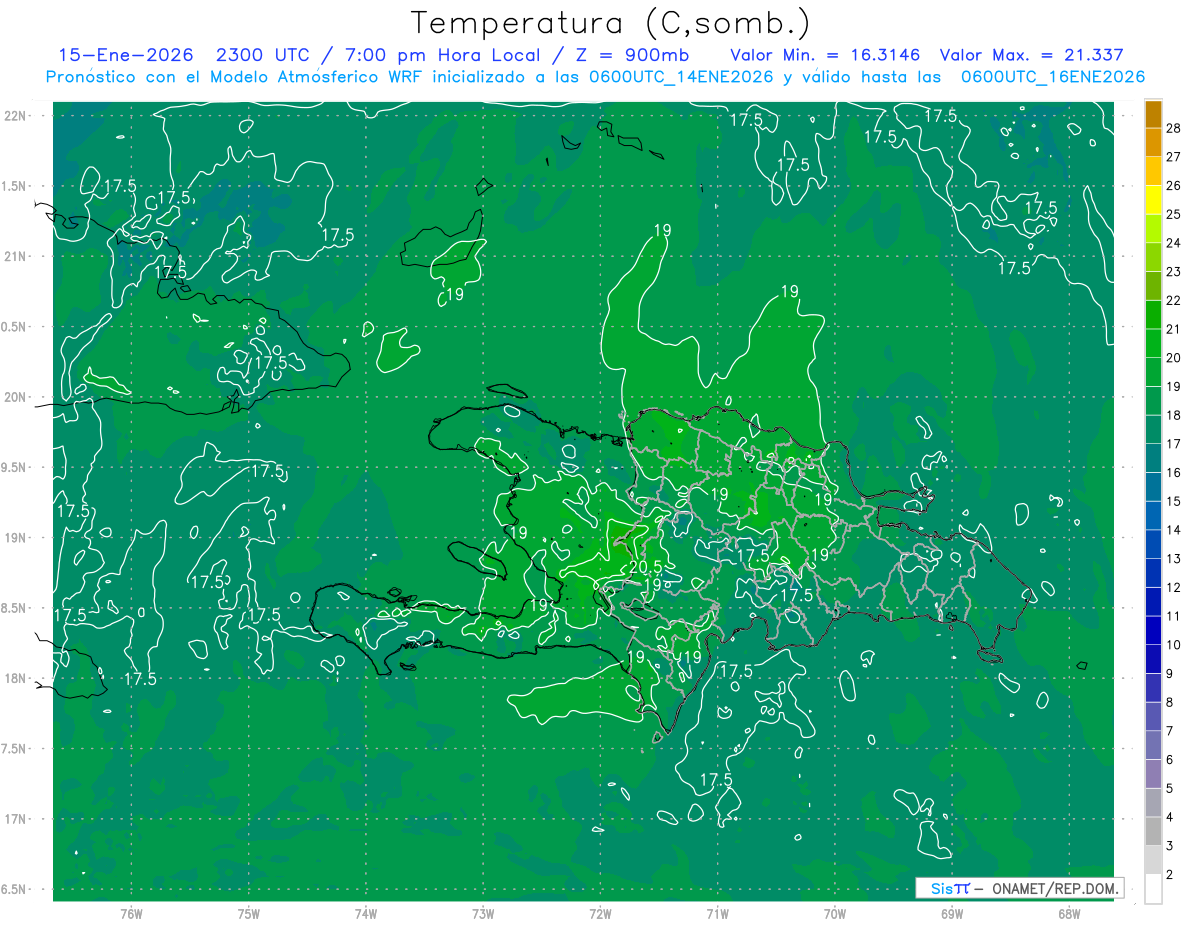Select the white swatch below label 2
Viewport: 1200px width, 927px height.
pyautogui.click(x=1153, y=889)
